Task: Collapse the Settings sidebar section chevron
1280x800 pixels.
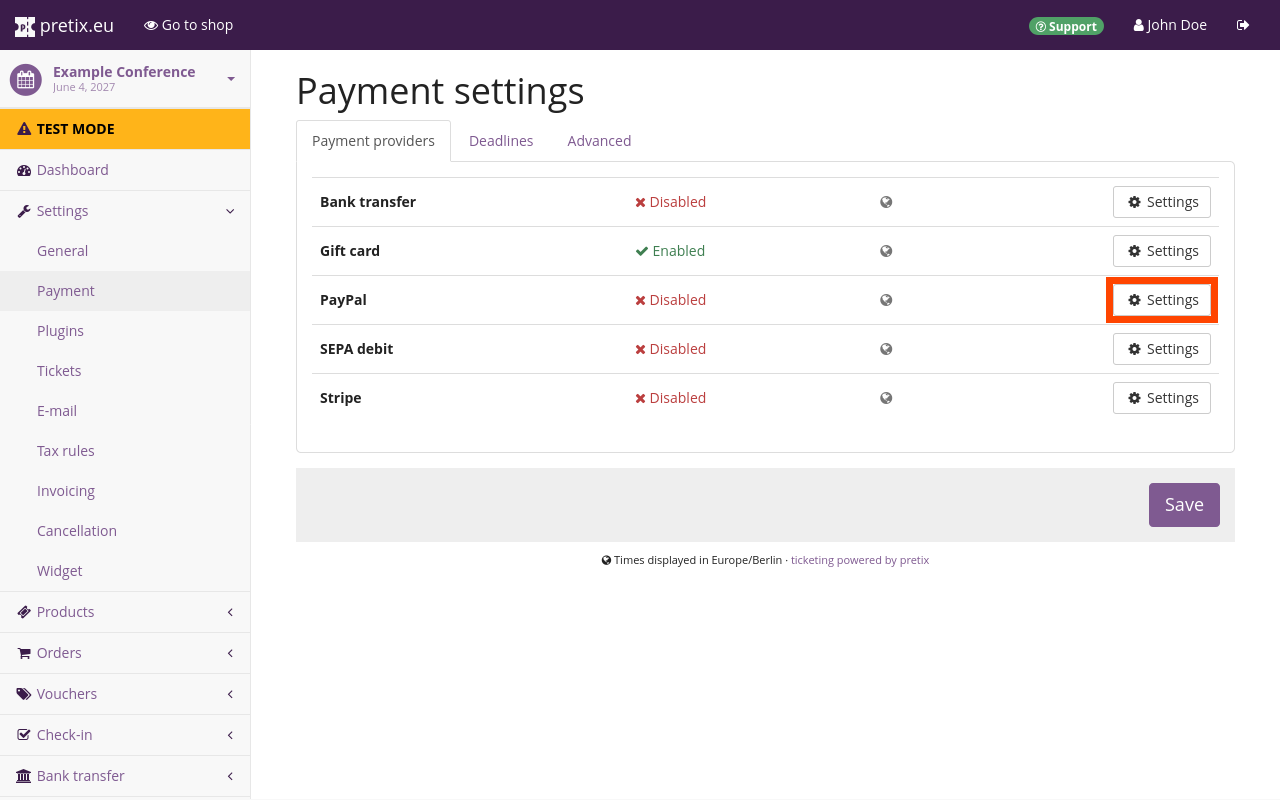Action: [x=230, y=211]
